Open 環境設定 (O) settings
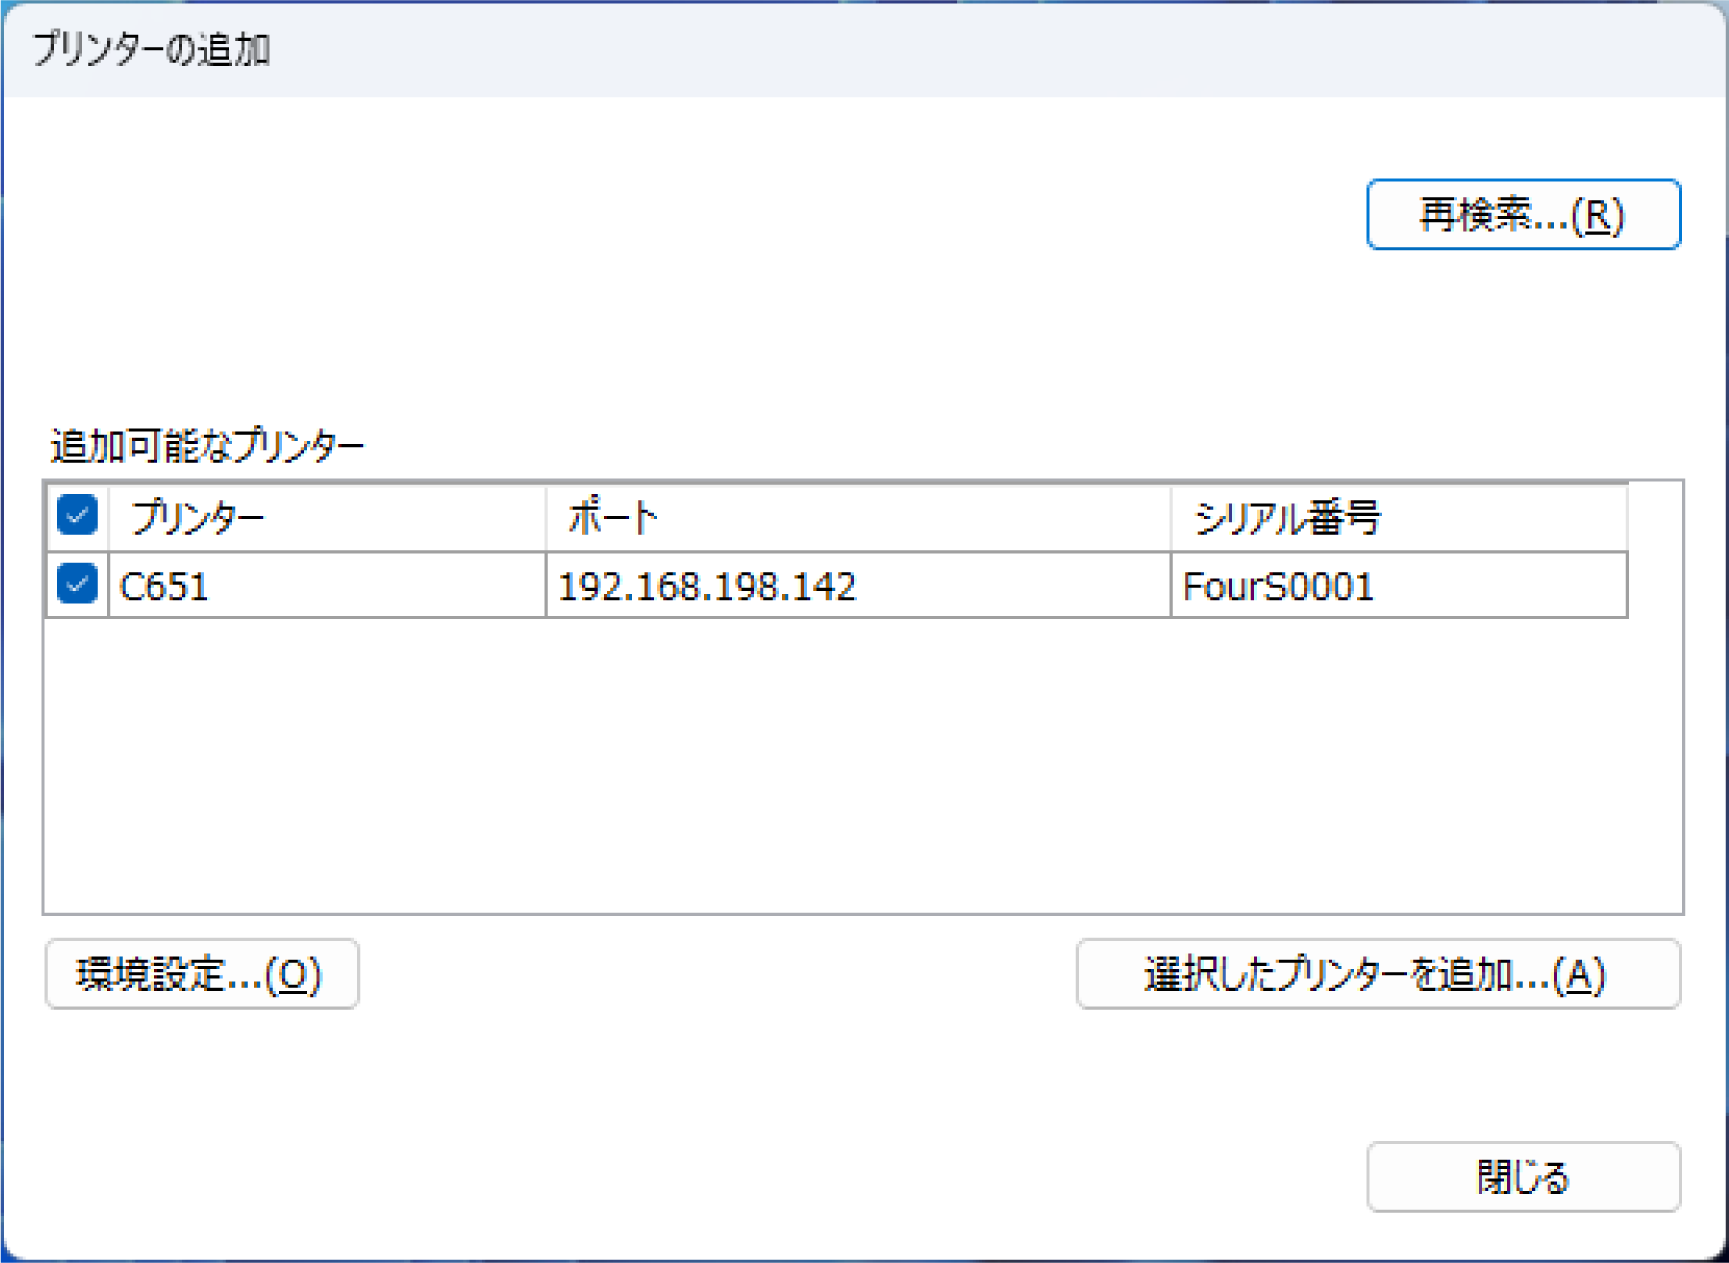Viewport: 1729px width, 1263px height. coord(201,974)
